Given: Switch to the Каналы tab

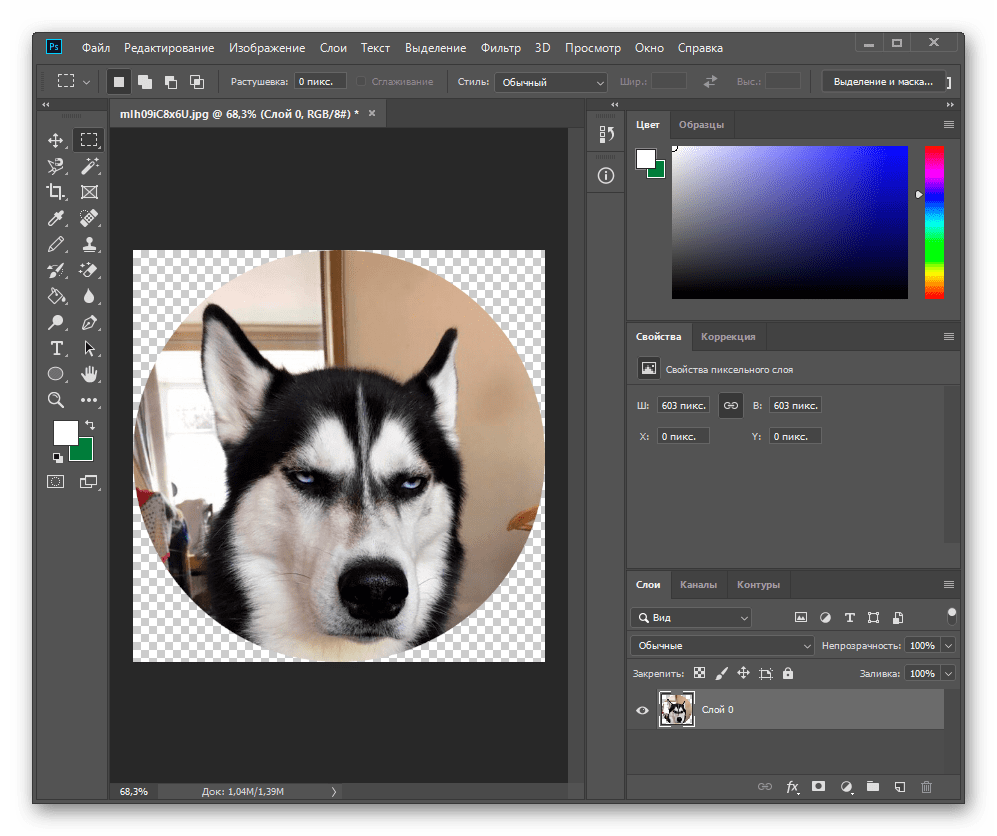Looking at the screenshot, I should pyautogui.click(x=698, y=585).
